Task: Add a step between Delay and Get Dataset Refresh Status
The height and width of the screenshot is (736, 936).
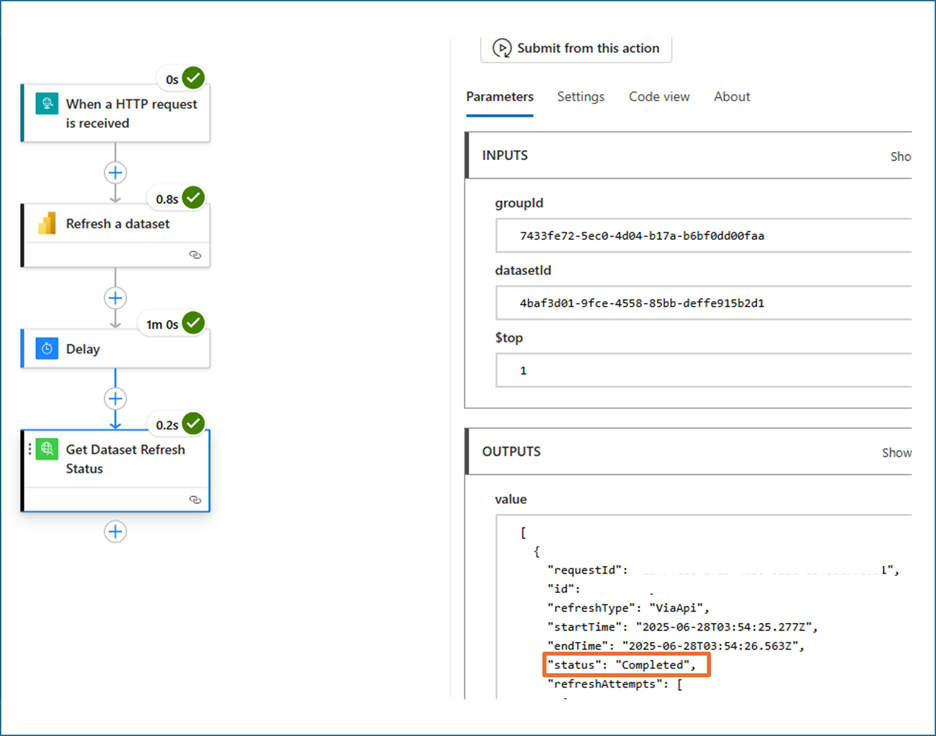Action: coord(115,399)
